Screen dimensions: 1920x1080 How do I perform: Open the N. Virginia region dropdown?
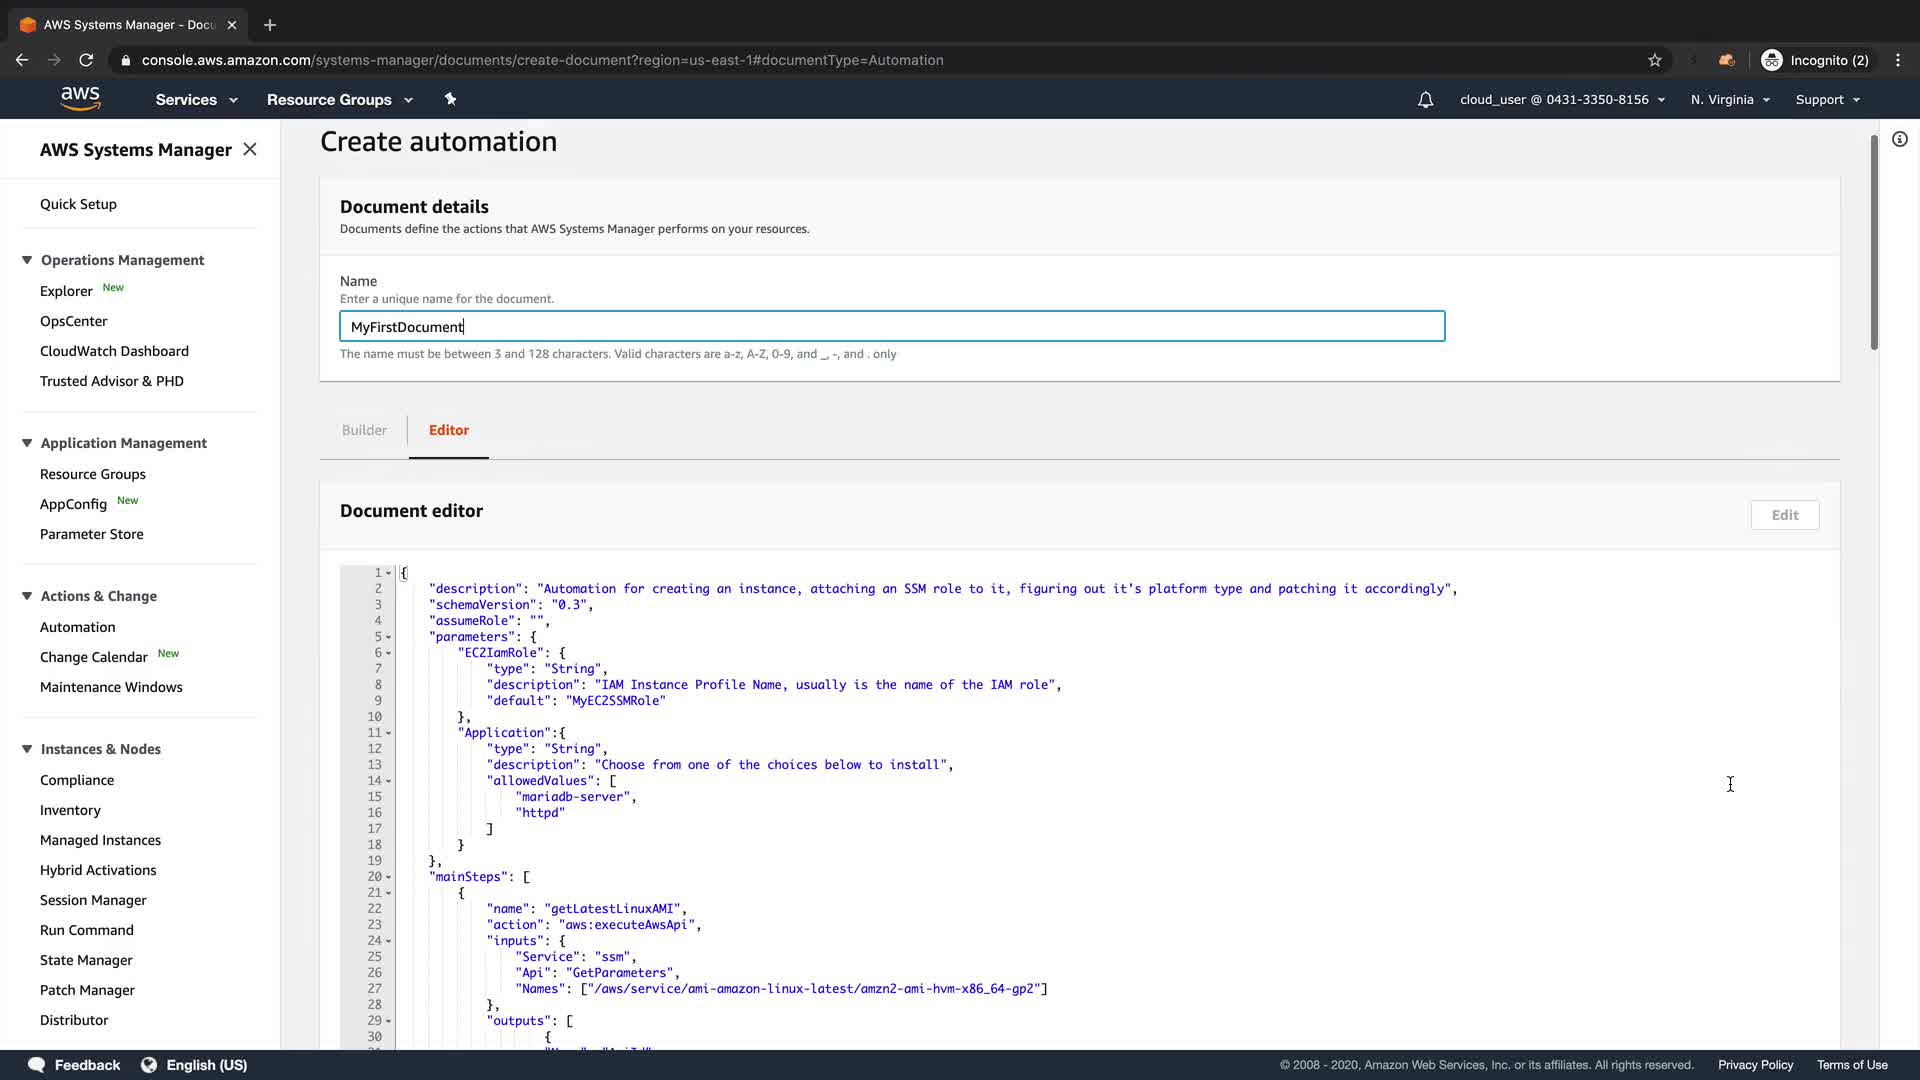point(1730,100)
